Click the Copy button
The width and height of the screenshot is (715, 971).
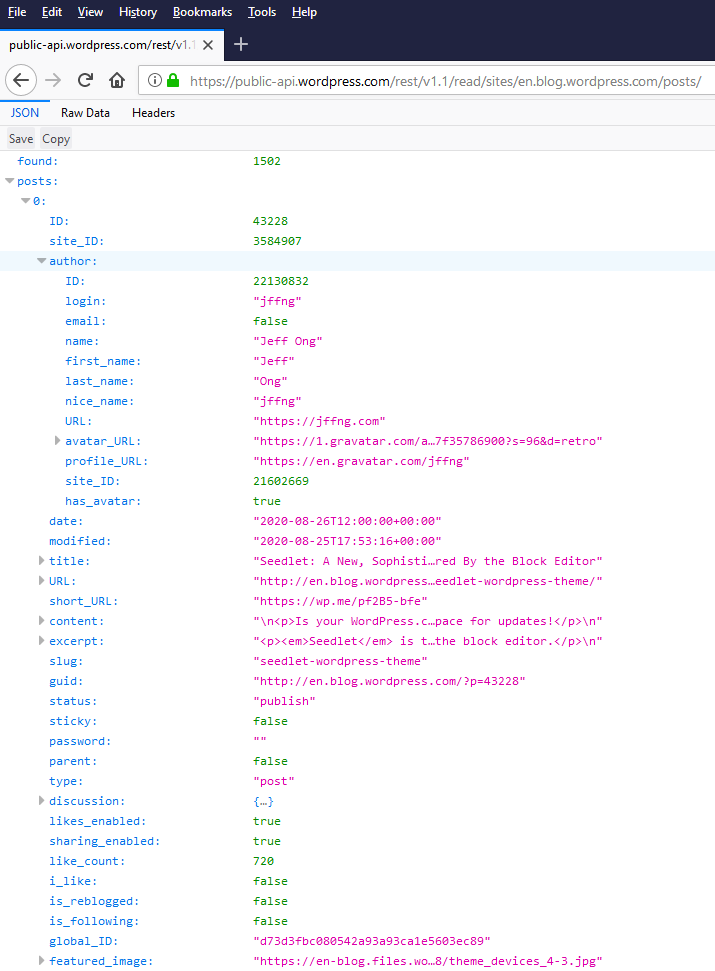point(56,139)
